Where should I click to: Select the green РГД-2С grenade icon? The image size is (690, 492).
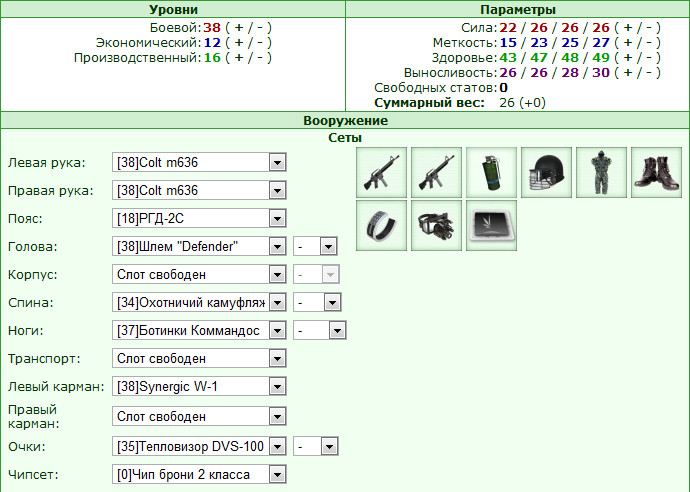pyautogui.click(x=492, y=173)
